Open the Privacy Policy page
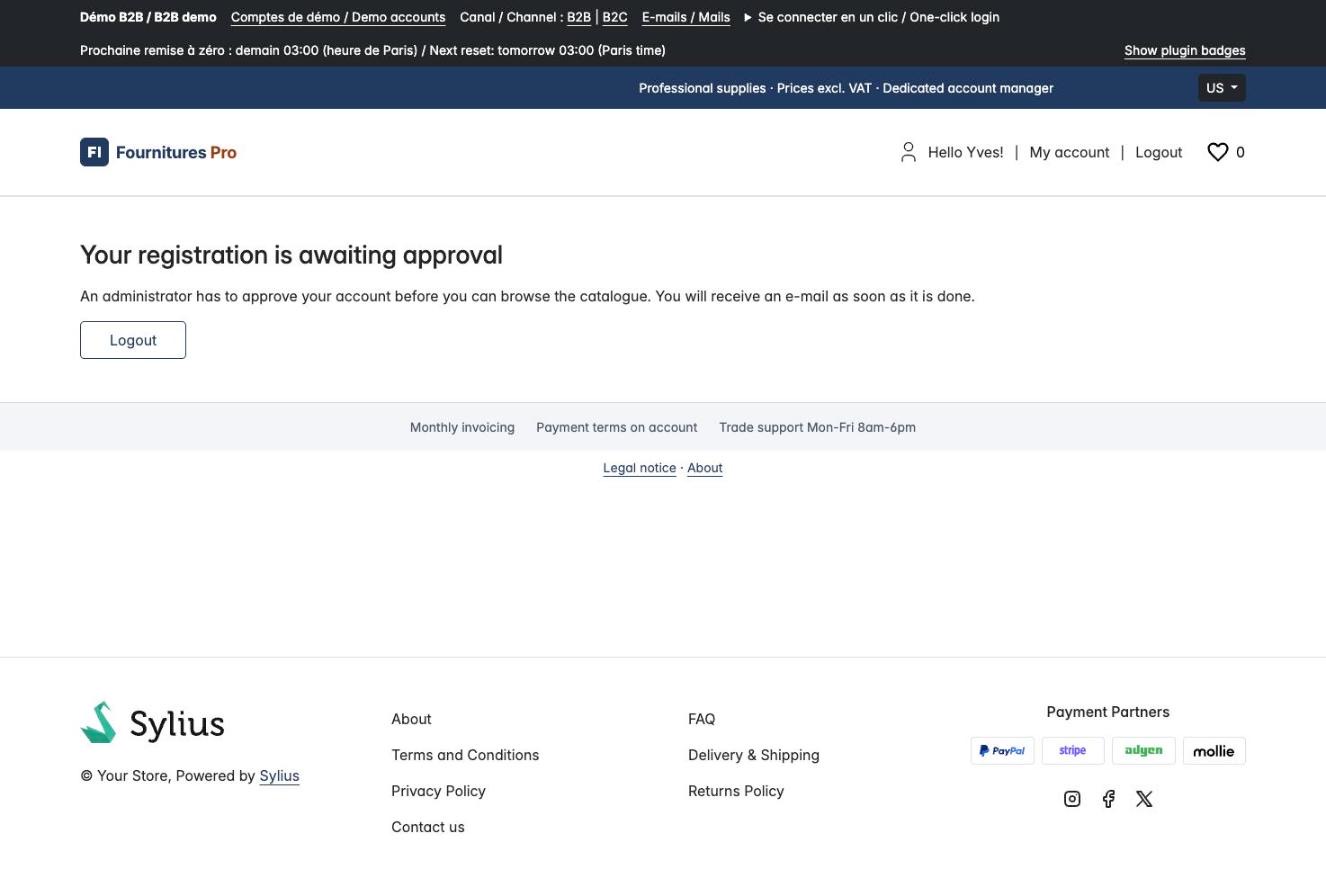 coord(438,791)
